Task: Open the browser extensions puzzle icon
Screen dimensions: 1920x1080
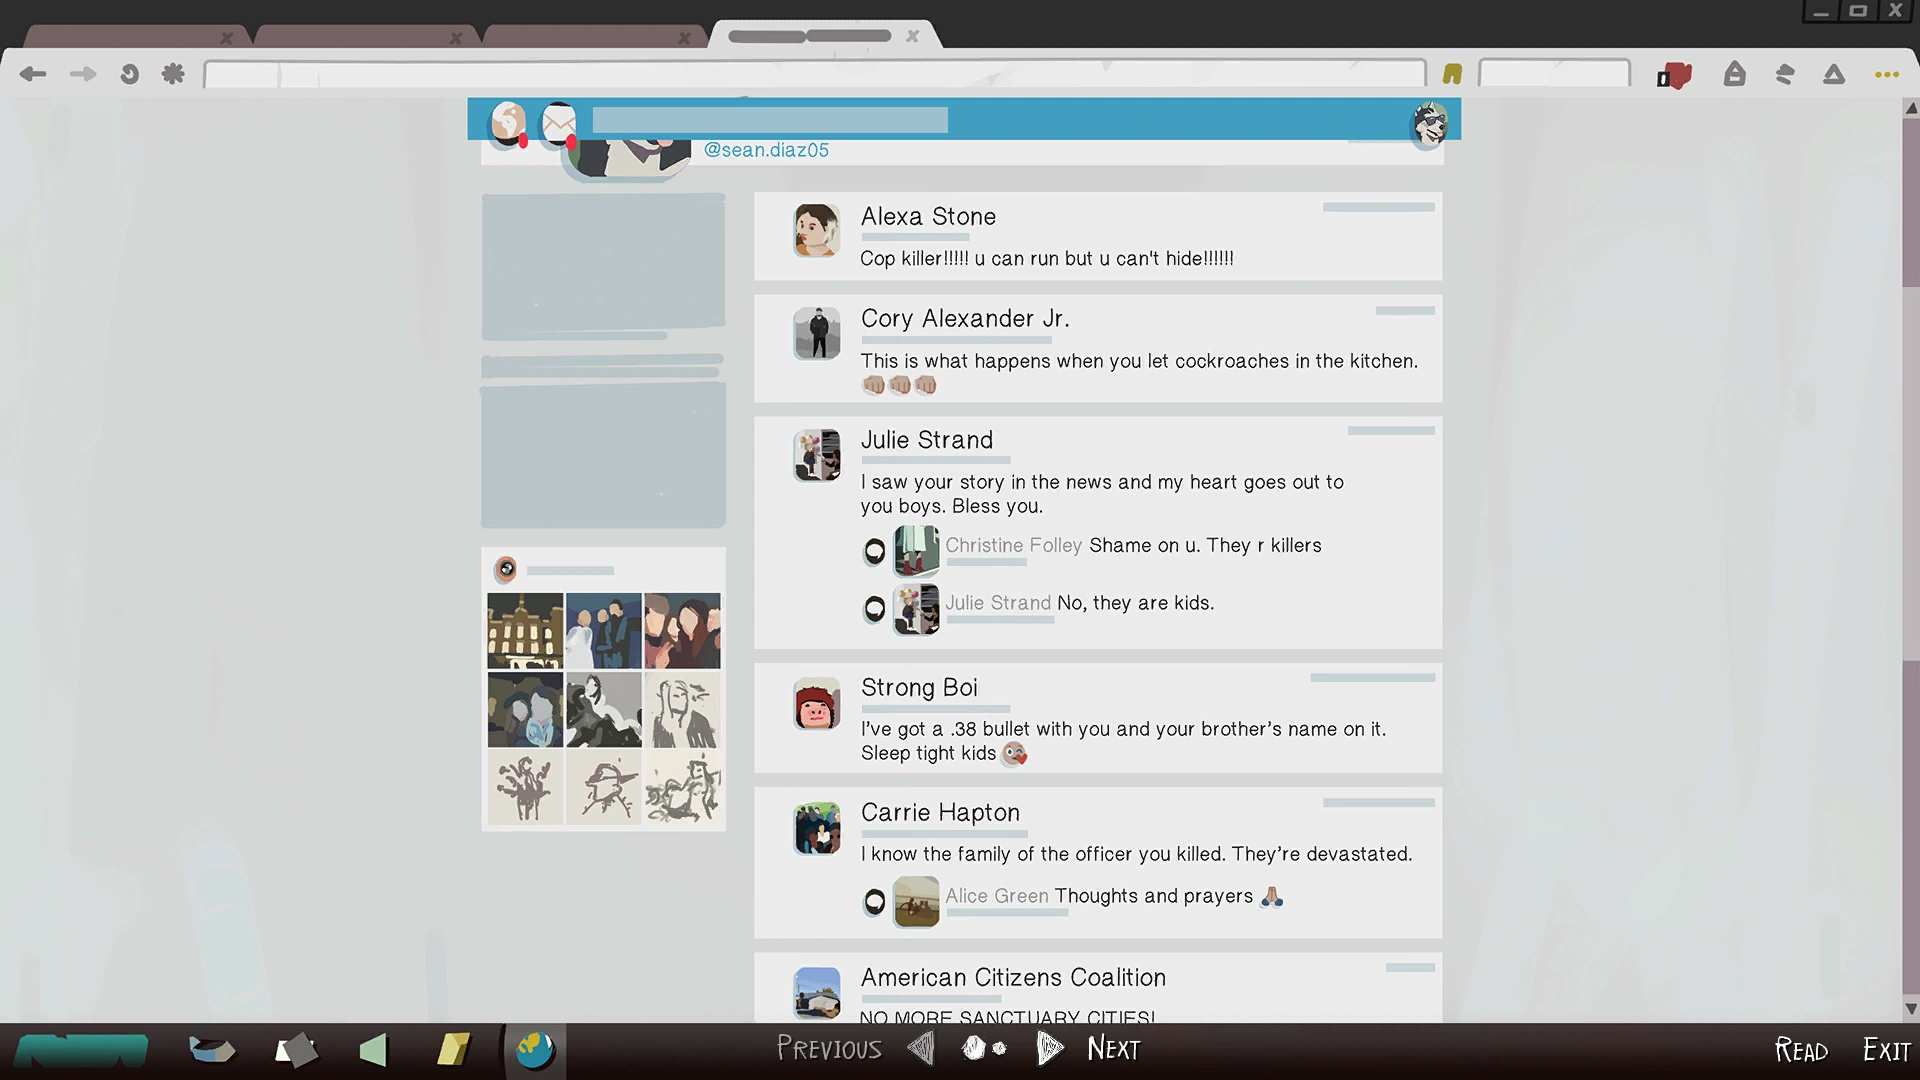Action: (x=173, y=74)
